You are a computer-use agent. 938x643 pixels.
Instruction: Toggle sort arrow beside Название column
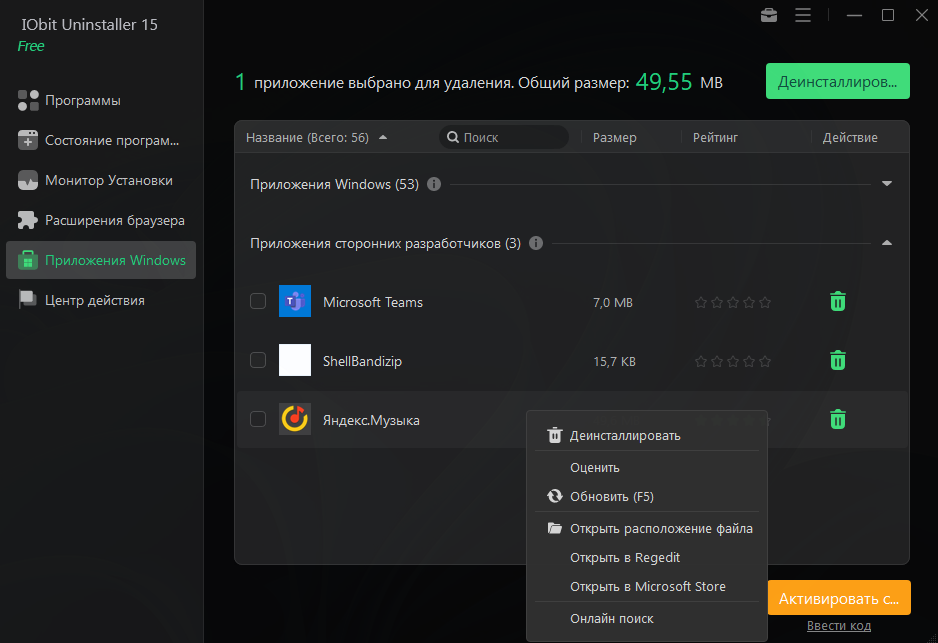coord(383,137)
